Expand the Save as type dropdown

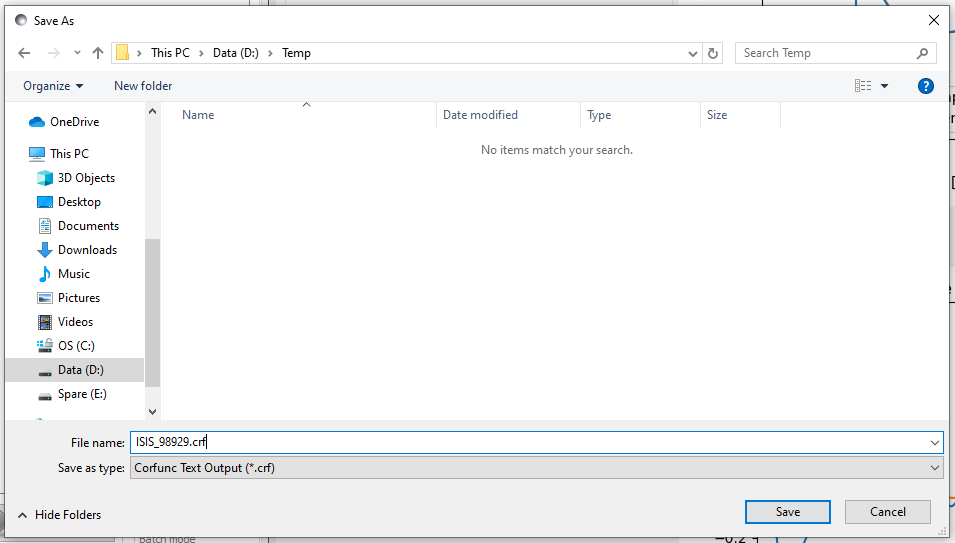pos(935,468)
